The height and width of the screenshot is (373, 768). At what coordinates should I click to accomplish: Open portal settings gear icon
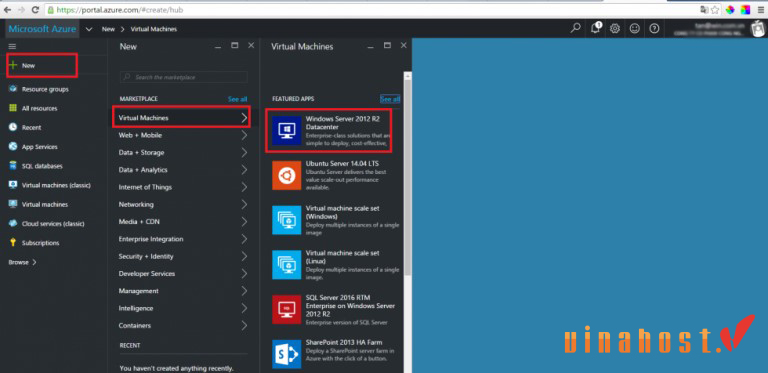click(x=615, y=28)
